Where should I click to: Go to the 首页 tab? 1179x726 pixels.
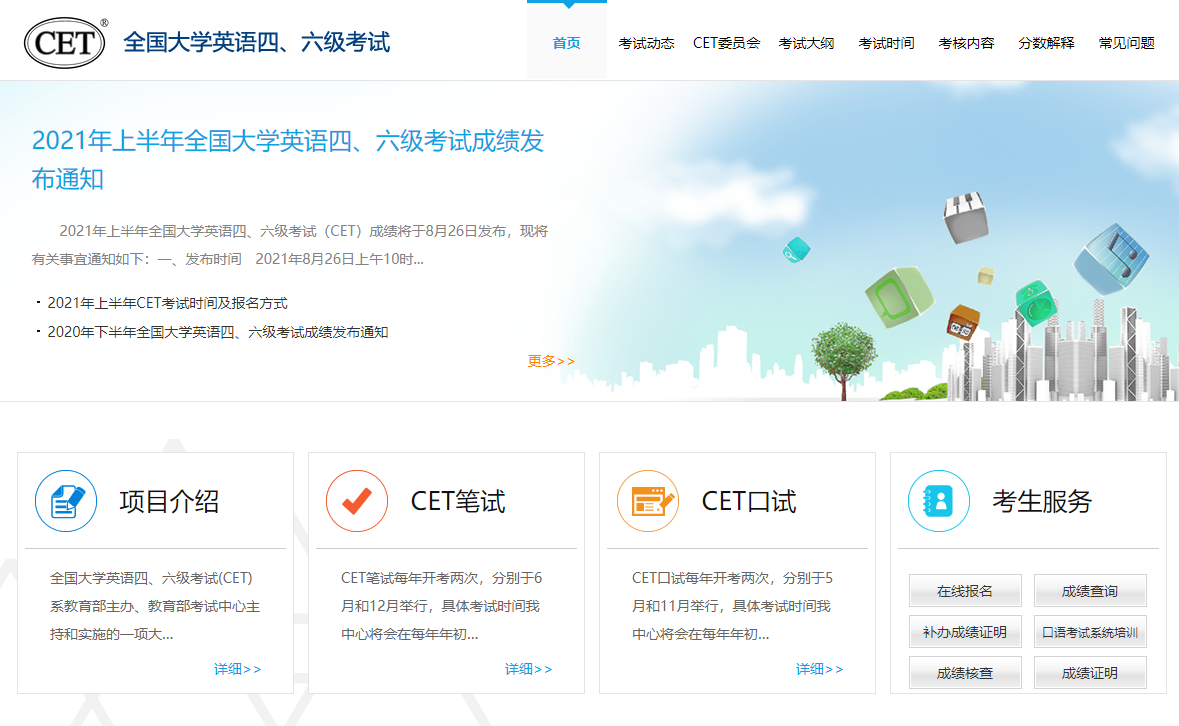click(x=566, y=43)
